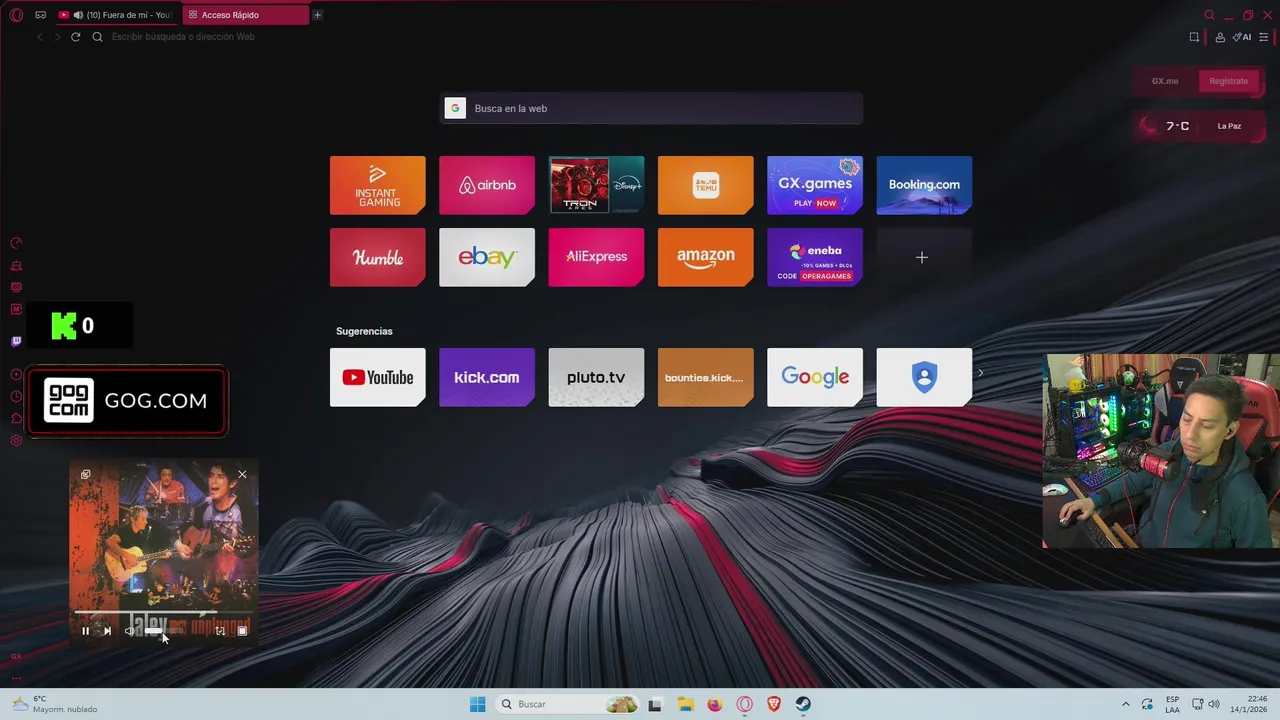Open GX Control in sidebar
The width and height of the screenshot is (1280, 720).
[x=16, y=243]
